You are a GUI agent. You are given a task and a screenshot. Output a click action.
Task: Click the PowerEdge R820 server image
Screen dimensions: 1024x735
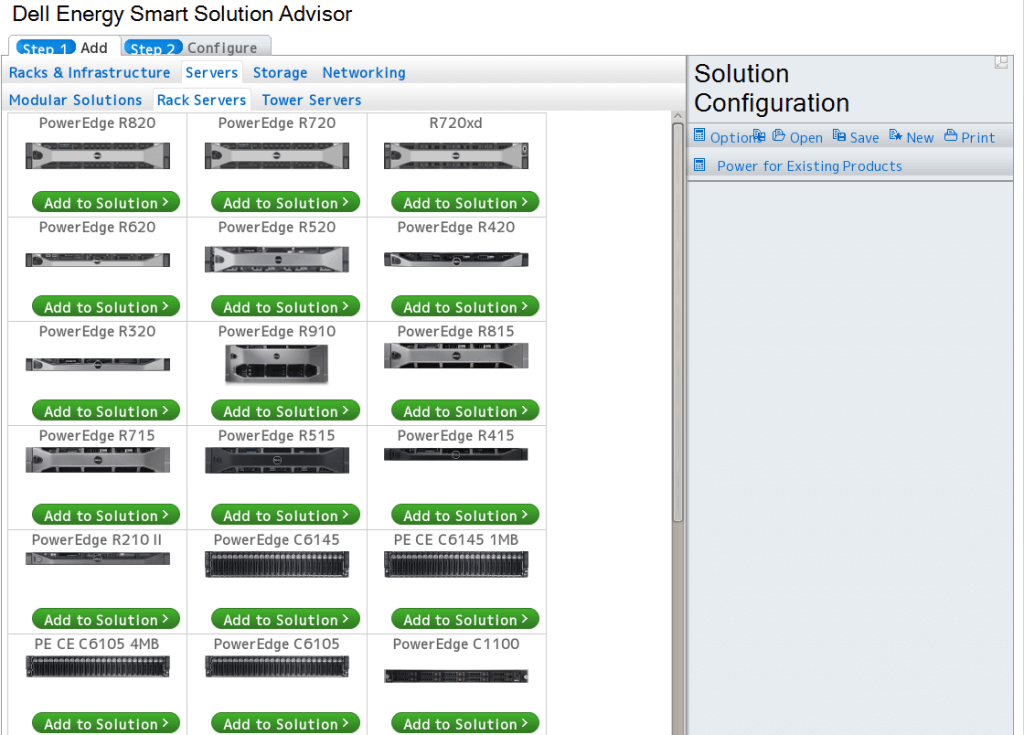[97, 155]
